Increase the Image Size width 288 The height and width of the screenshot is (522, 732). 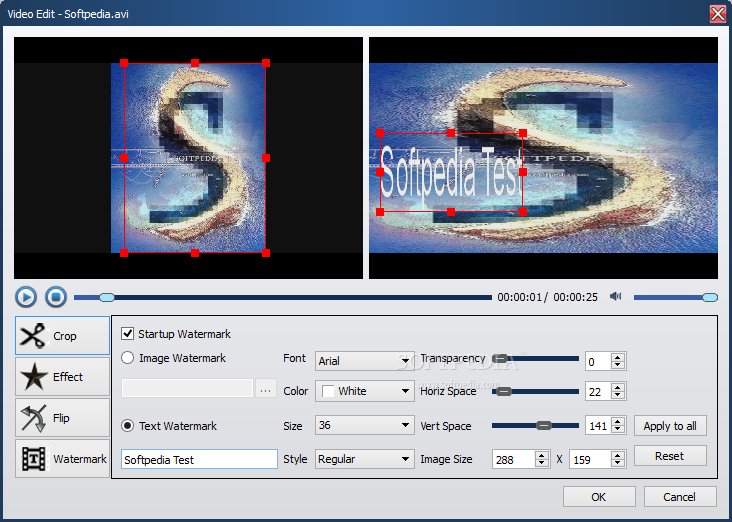542,456
